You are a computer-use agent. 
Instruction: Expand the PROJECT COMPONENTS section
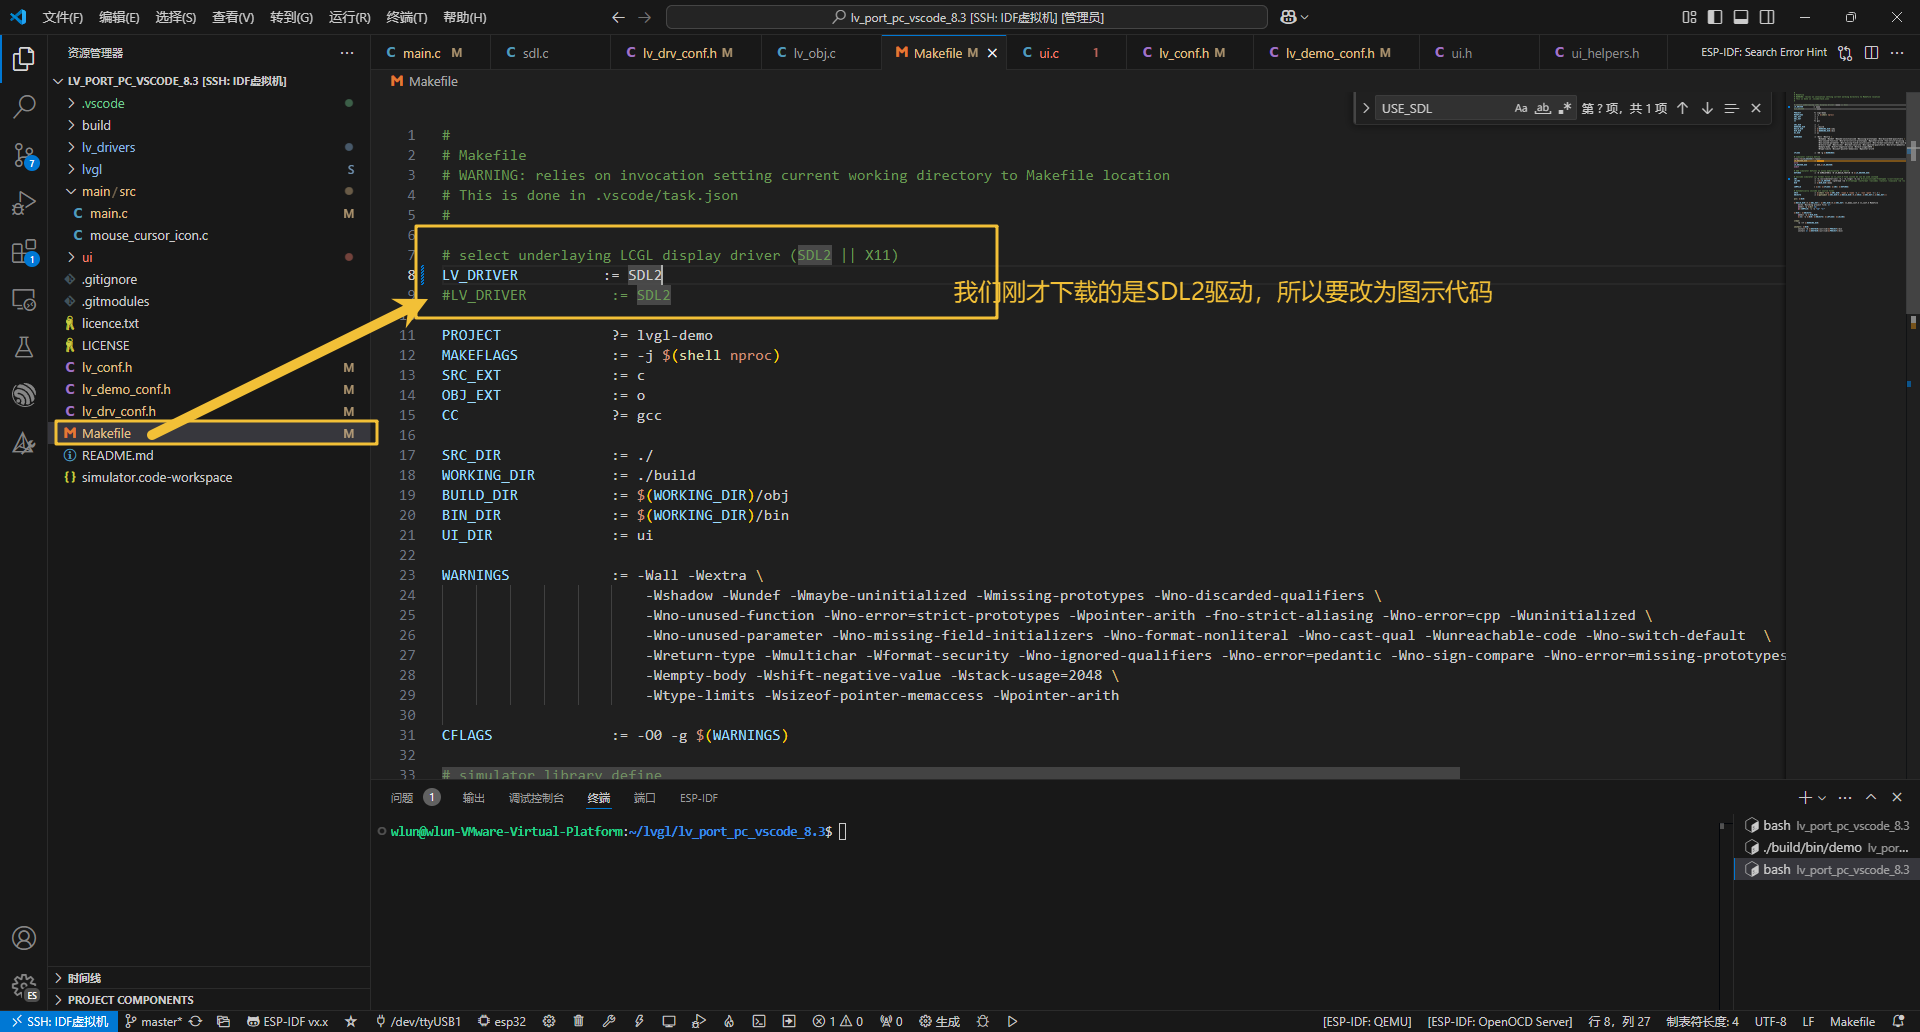131,999
